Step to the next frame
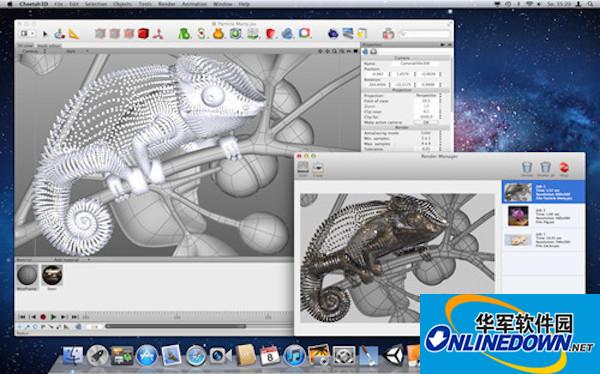The image size is (600, 374). pyautogui.click(x=64, y=317)
